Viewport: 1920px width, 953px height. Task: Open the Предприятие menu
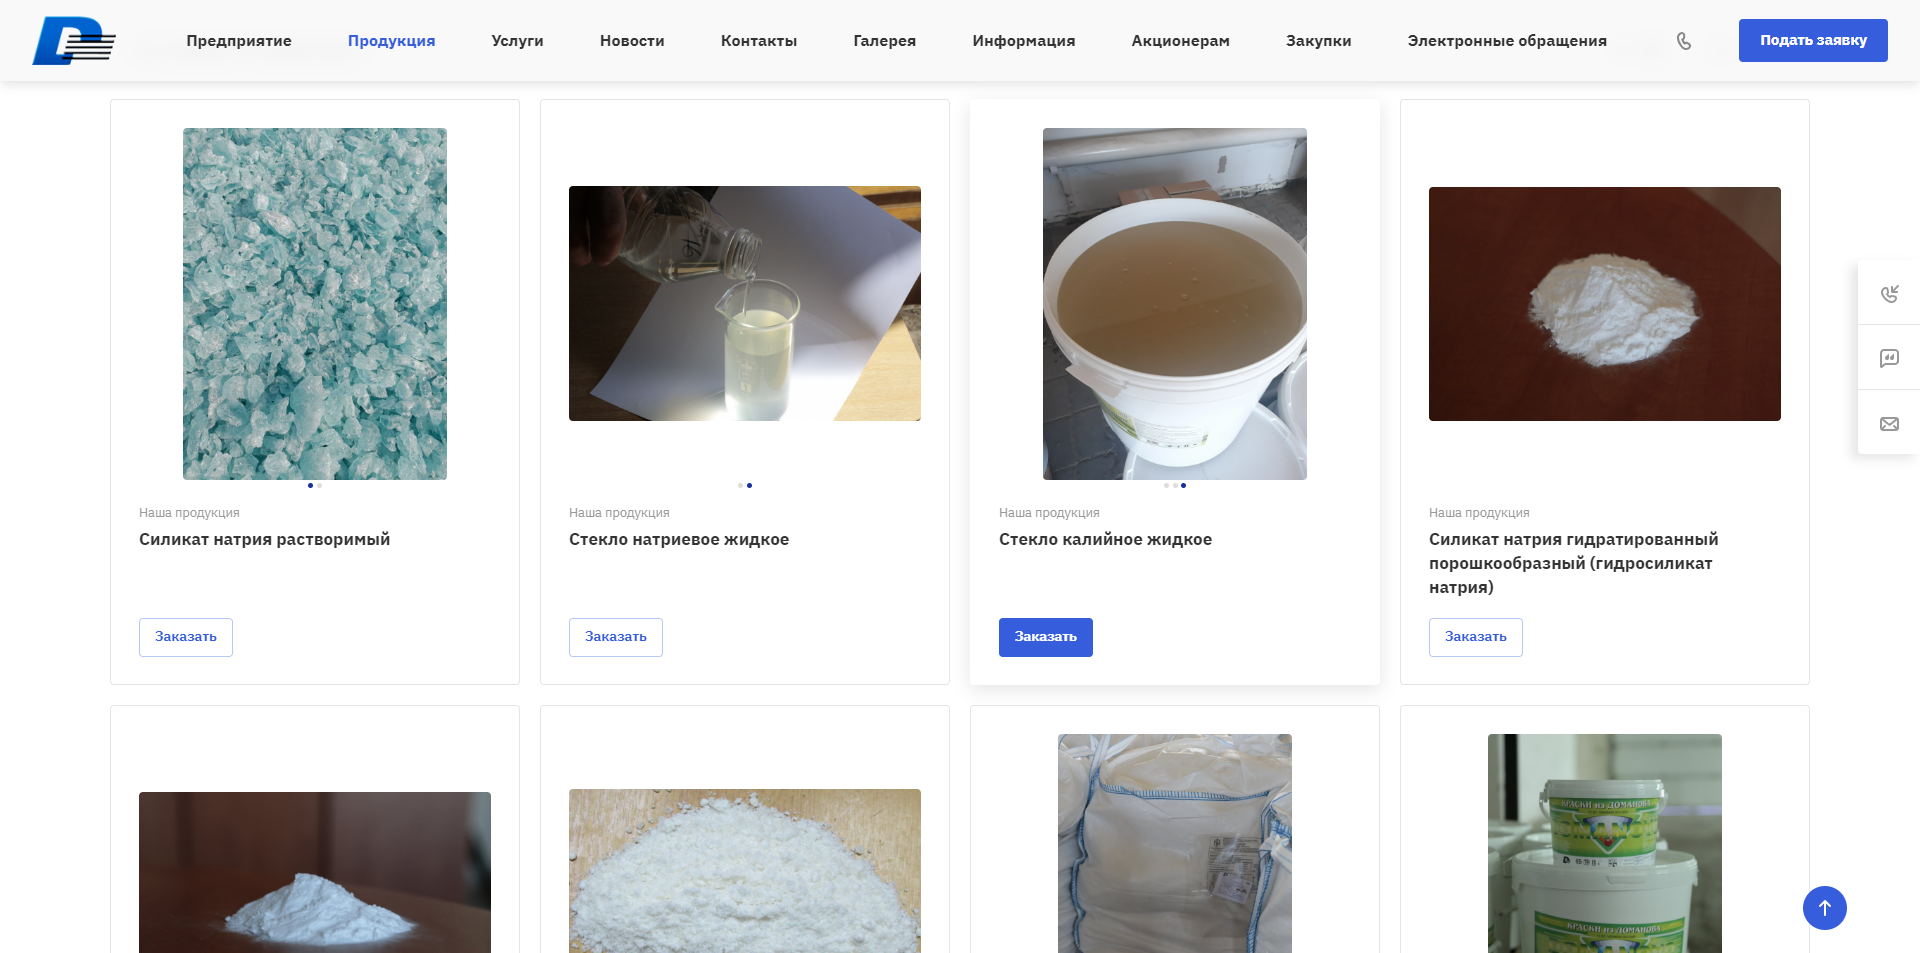(x=239, y=41)
